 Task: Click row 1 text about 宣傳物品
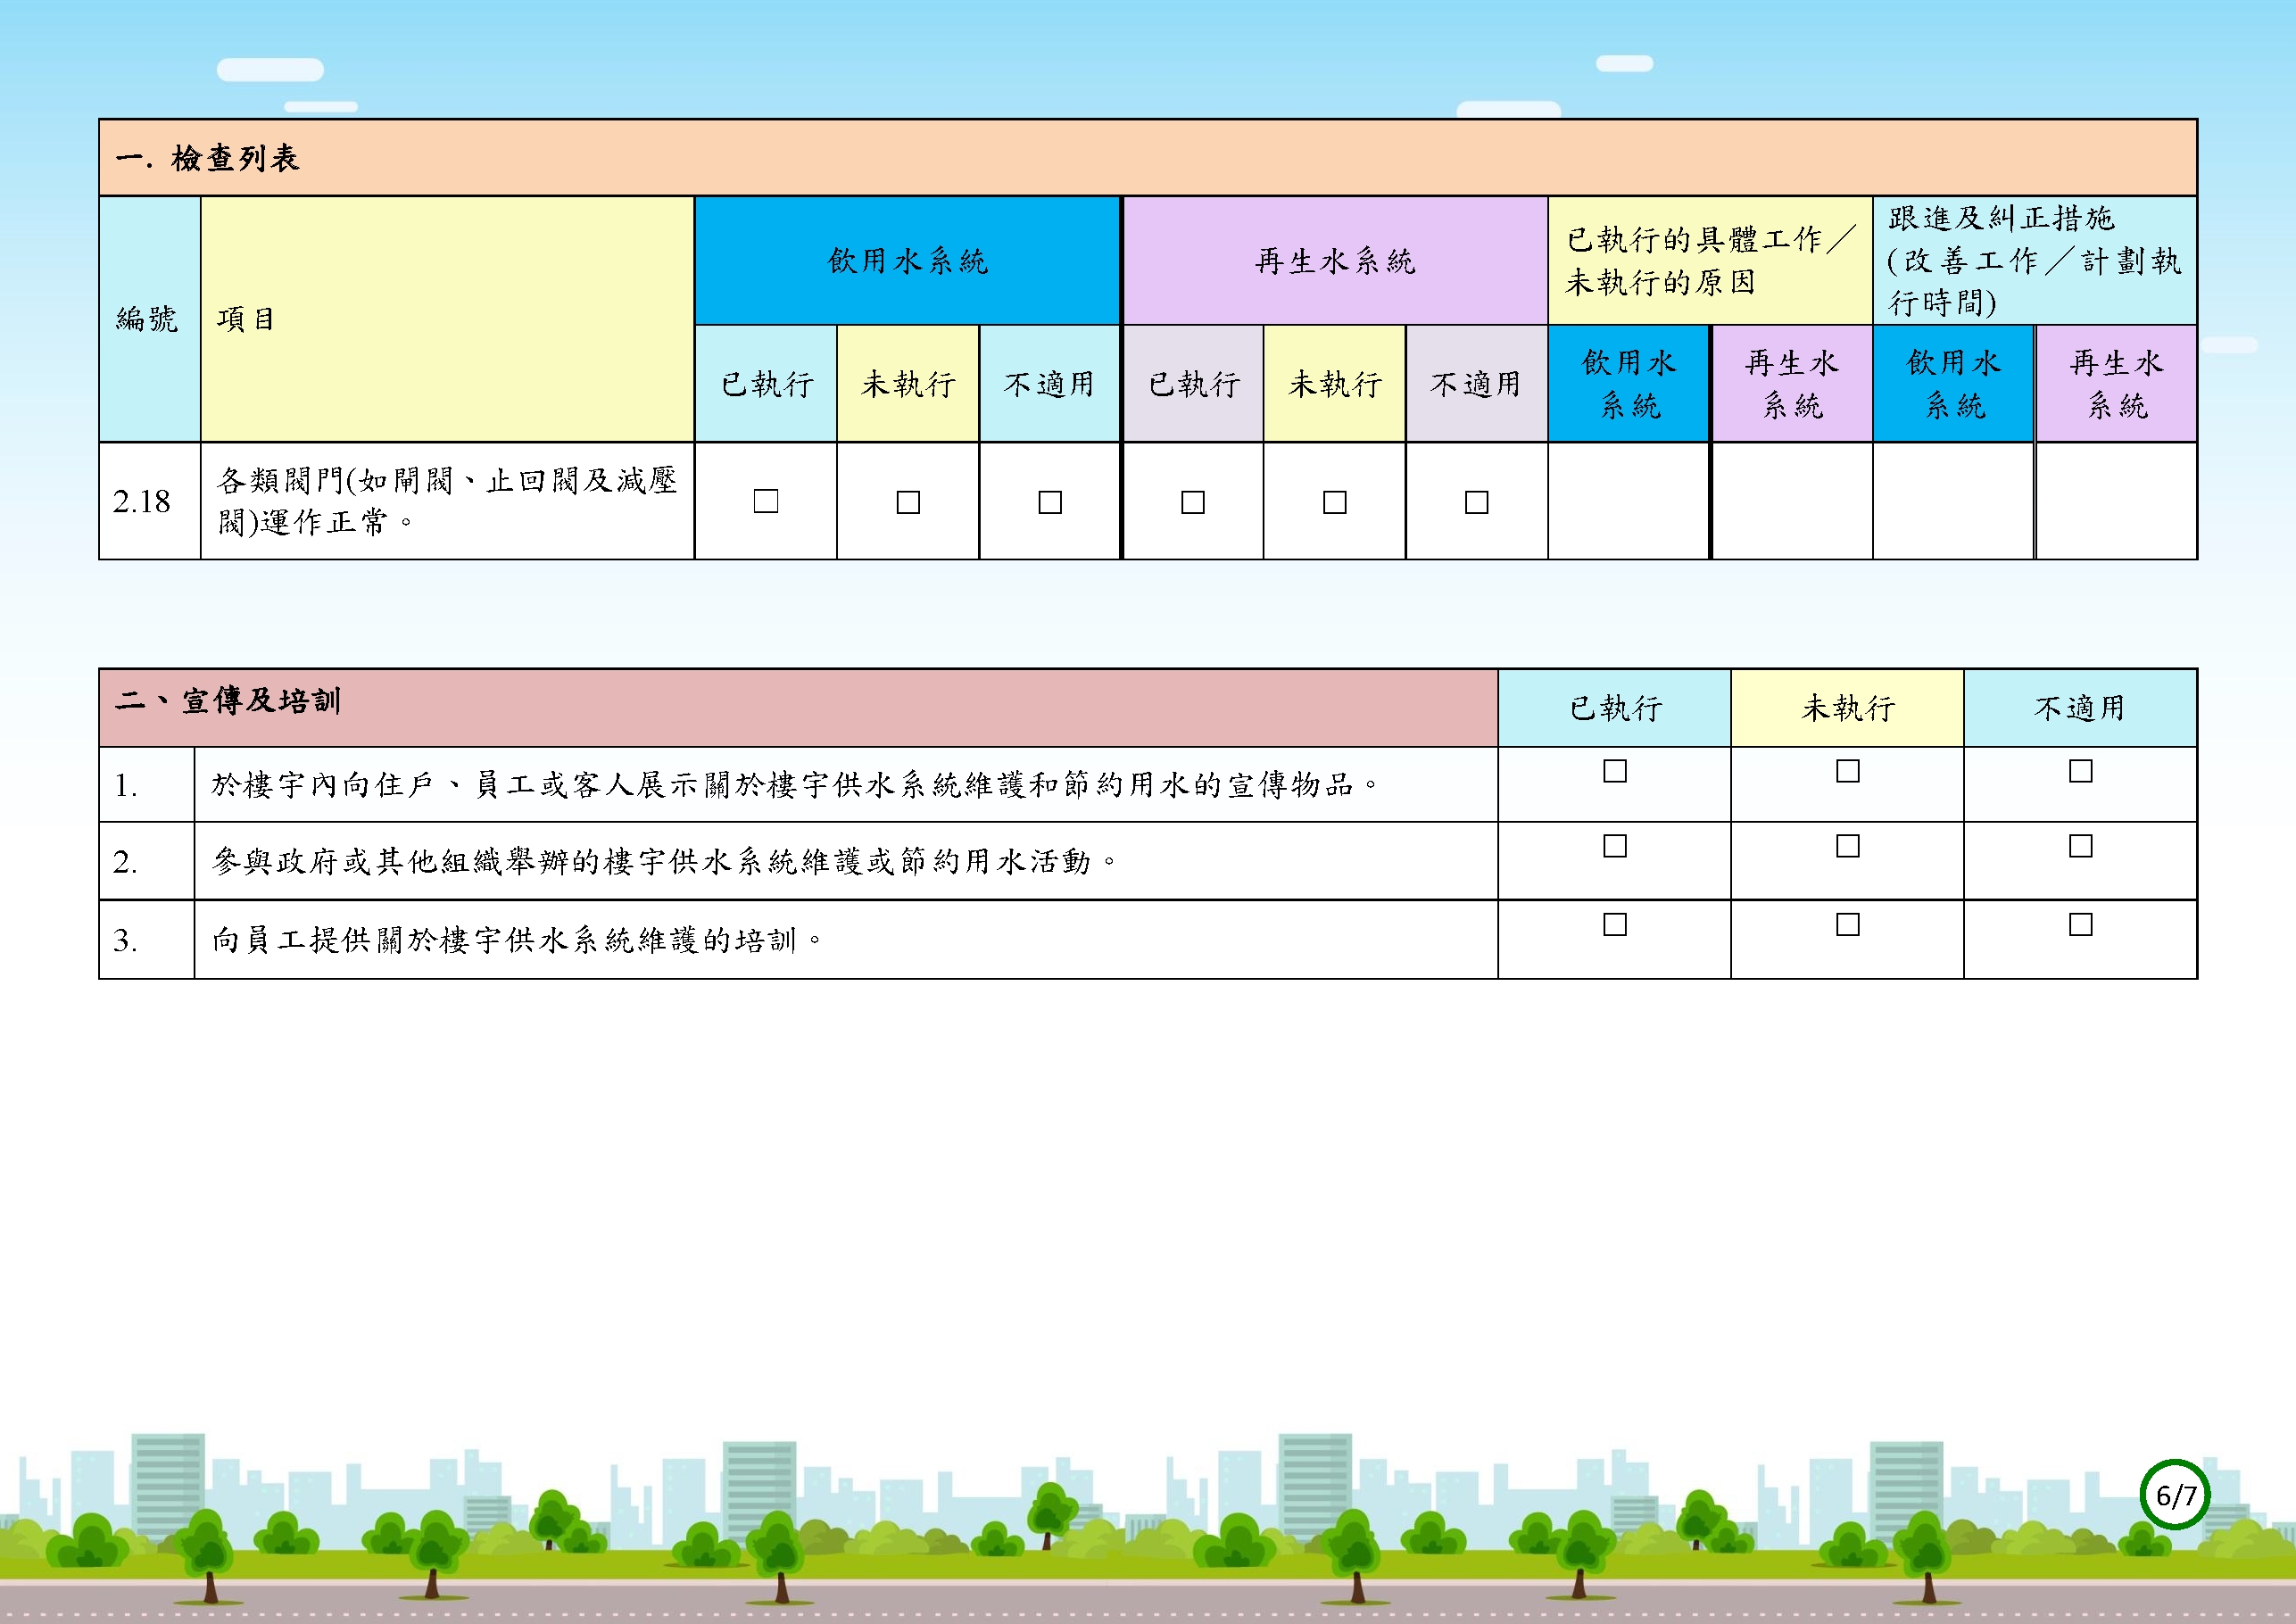(795, 785)
